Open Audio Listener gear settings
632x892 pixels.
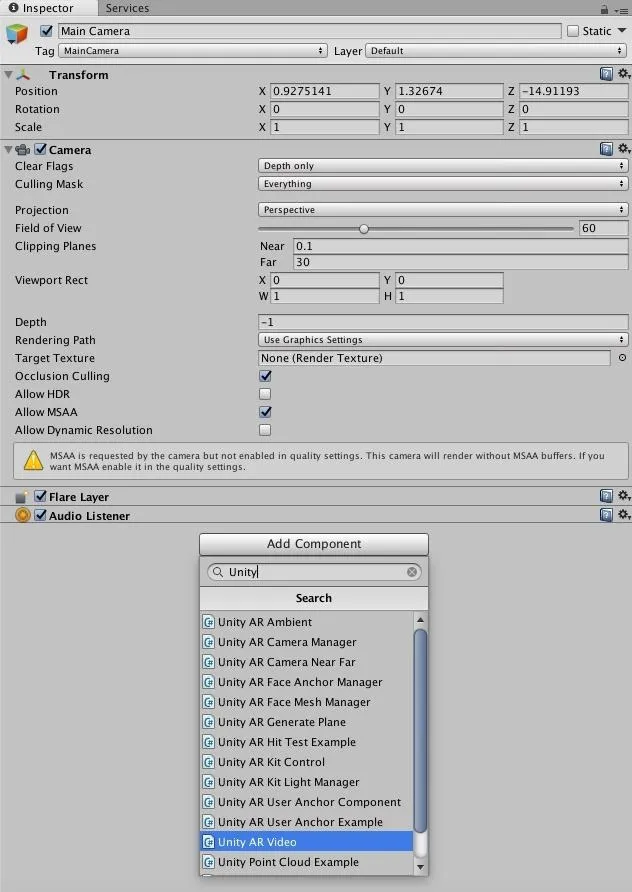(x=624, y=514)
